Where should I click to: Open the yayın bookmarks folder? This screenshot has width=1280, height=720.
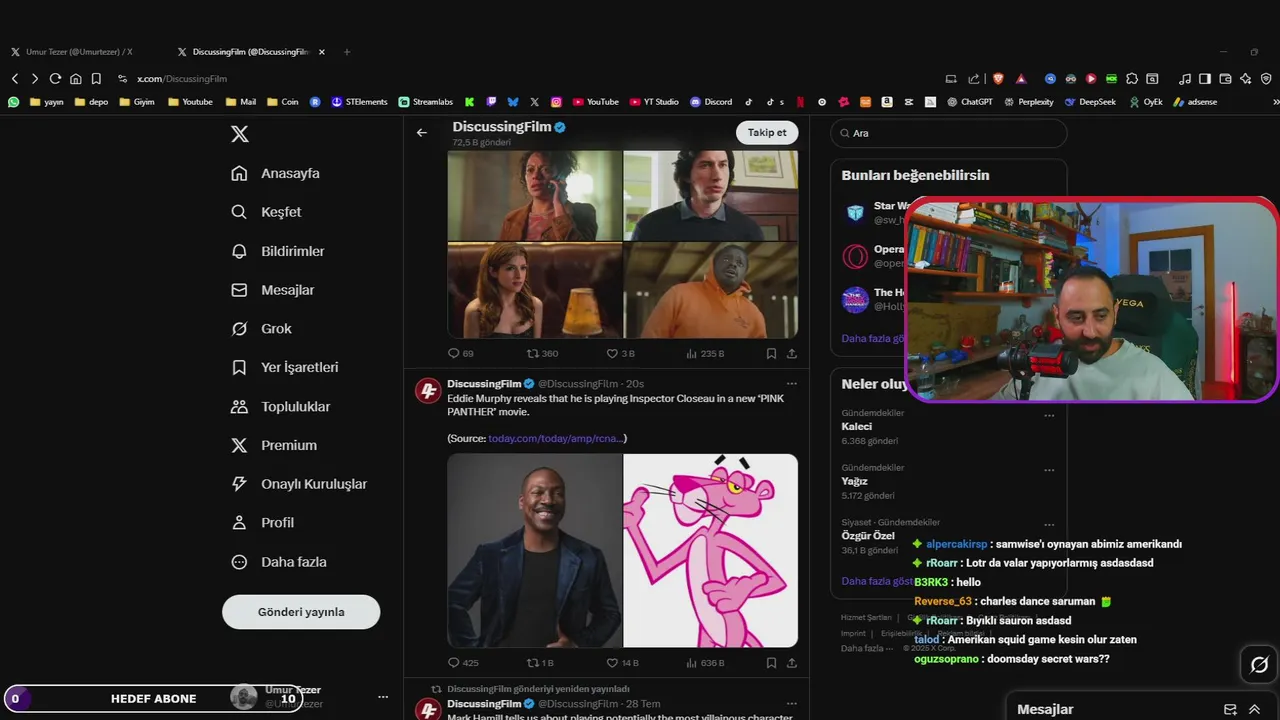pyautogui.click(x=47, y=102)
